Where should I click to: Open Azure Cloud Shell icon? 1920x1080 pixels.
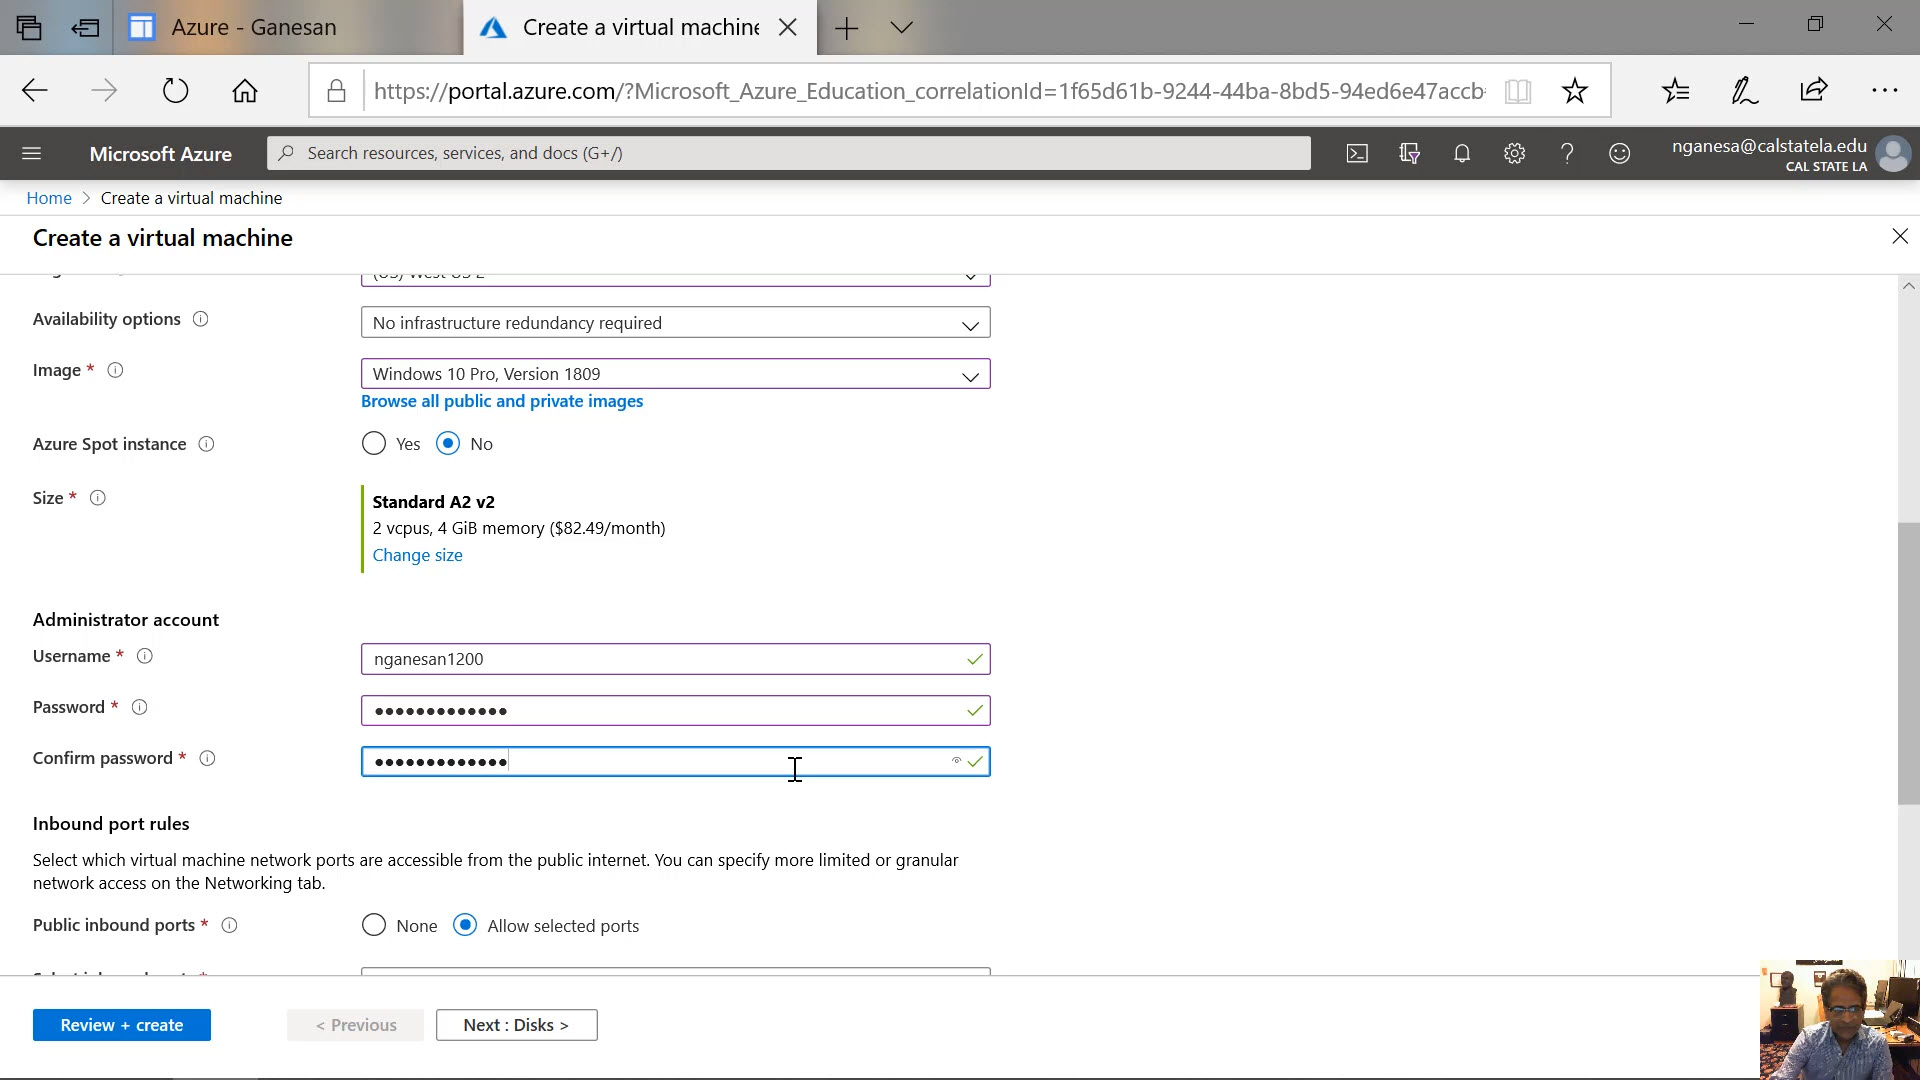(x=1357, y=153)
